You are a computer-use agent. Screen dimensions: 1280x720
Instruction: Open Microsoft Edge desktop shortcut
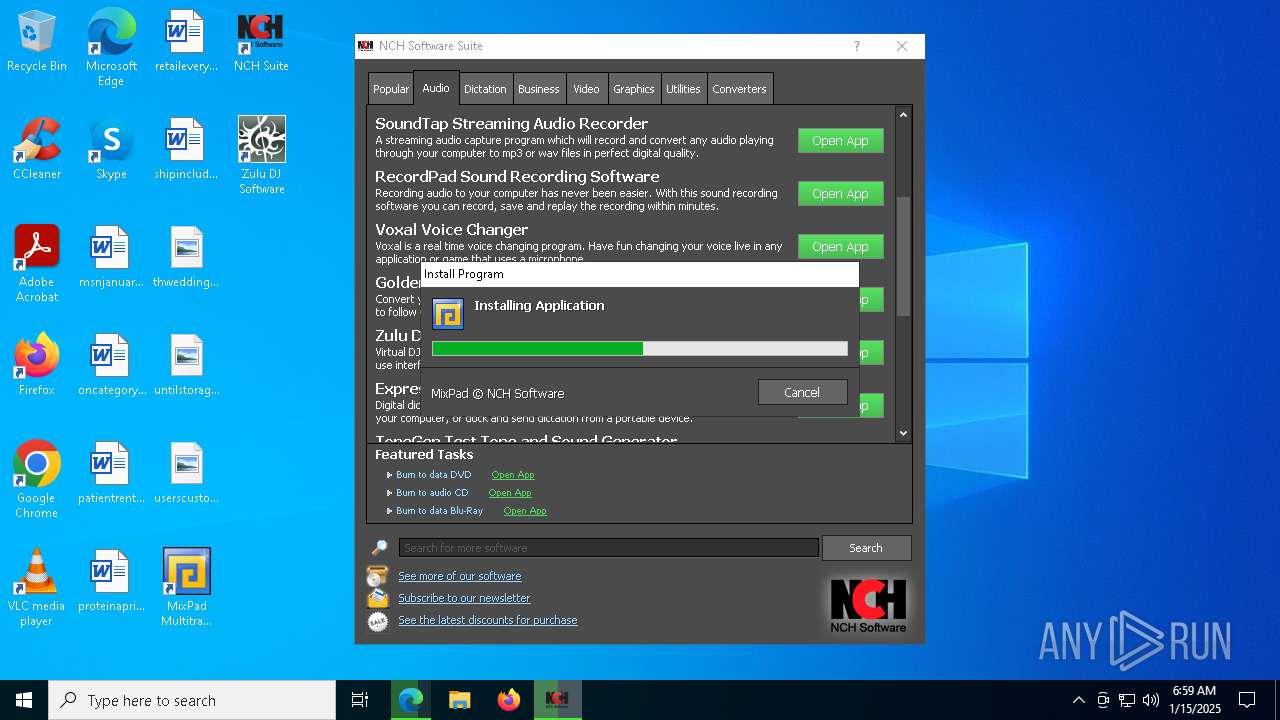tap(111, 48)
